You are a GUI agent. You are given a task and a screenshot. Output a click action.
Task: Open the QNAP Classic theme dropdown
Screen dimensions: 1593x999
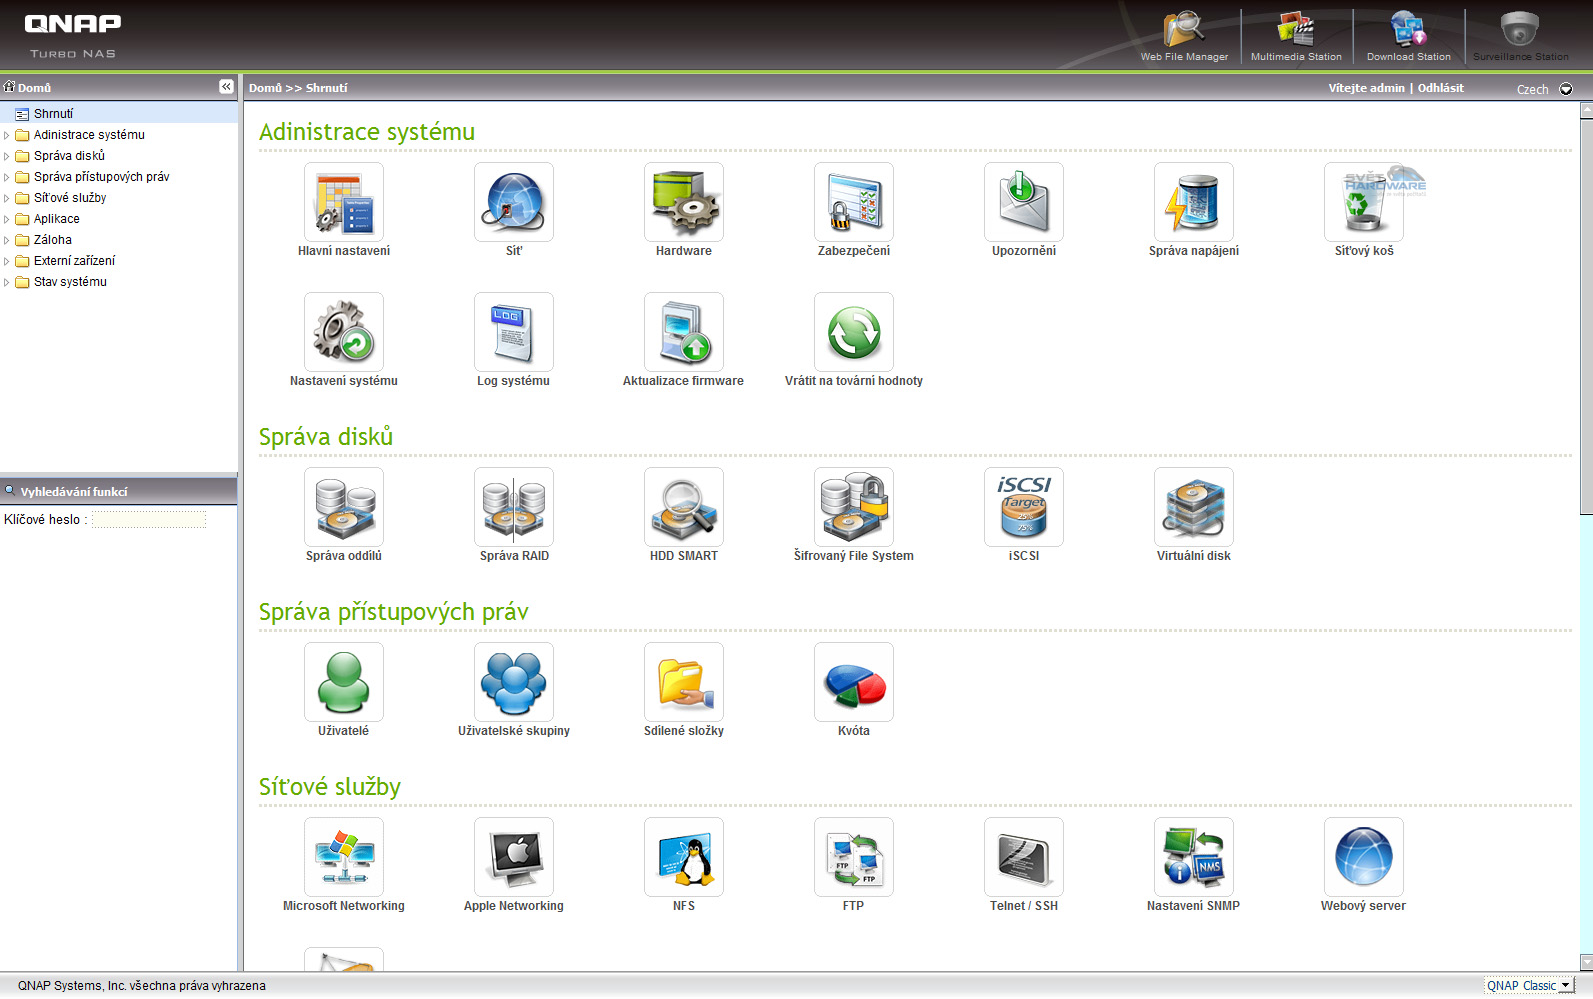pyautogui.click(x=1565, y=986)
